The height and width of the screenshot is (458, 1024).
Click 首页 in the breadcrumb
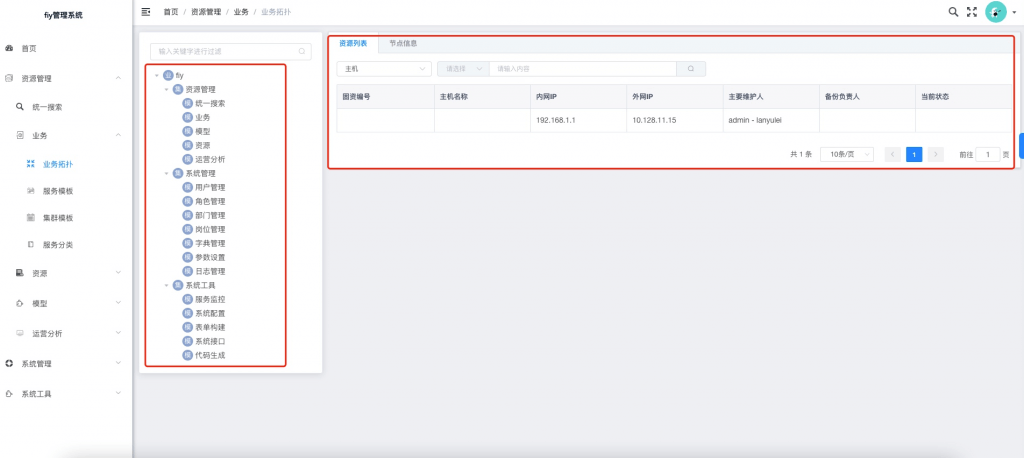coord(170,12)
